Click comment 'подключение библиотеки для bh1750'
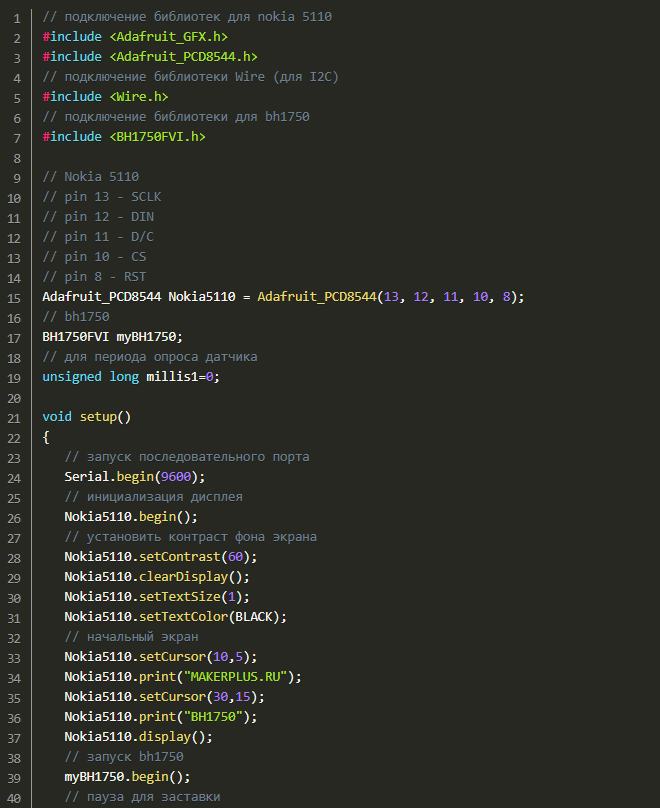 coord(176,117)
